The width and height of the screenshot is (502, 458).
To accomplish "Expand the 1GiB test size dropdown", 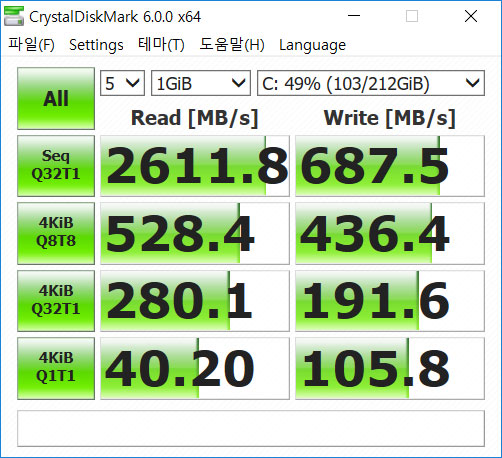I will [x=201, y=83].
